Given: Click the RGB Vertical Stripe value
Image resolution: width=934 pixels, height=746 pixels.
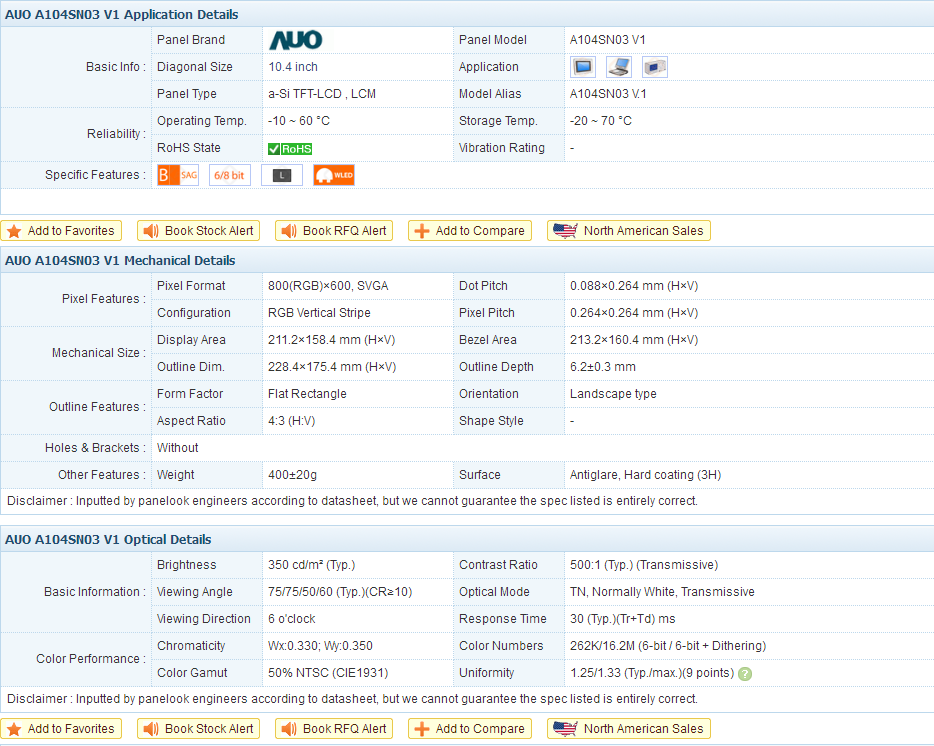Looking at the screenshot, I should [x=319, y=313].
